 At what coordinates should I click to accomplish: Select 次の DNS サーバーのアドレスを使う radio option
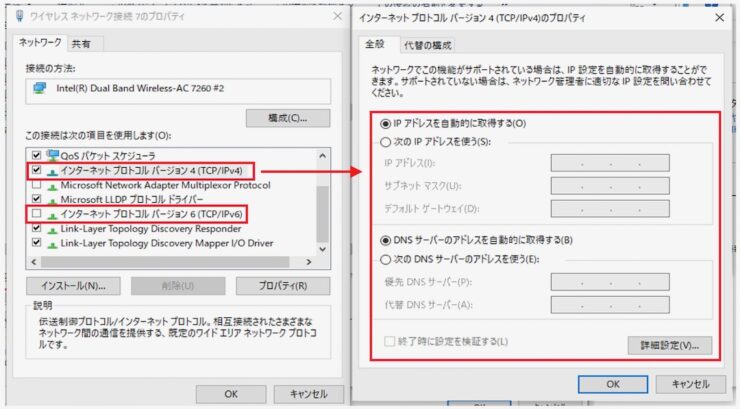pyautogui.click(x=384, y=260)
